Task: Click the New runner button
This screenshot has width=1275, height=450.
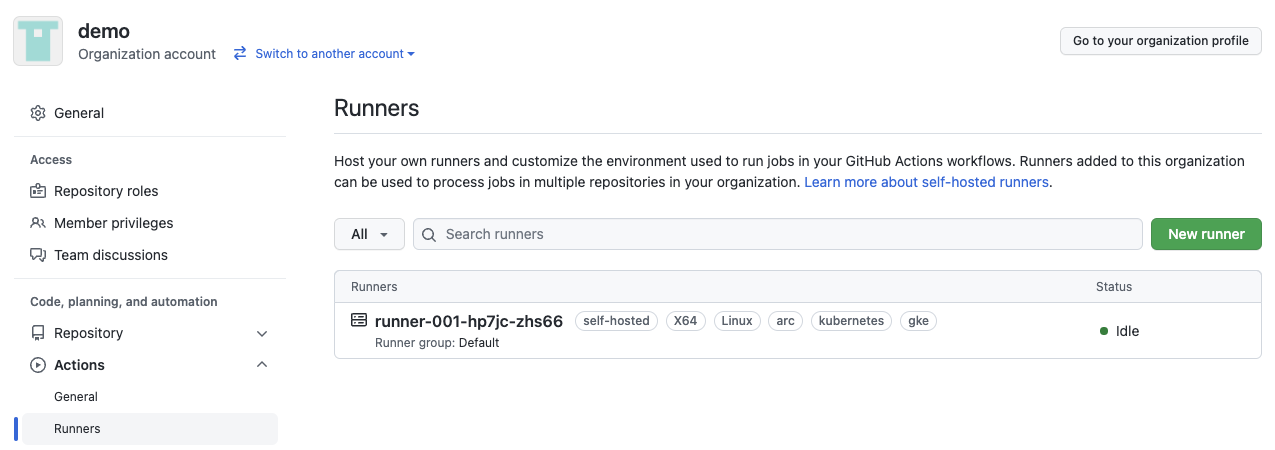Action: [x=1206, y=234]
